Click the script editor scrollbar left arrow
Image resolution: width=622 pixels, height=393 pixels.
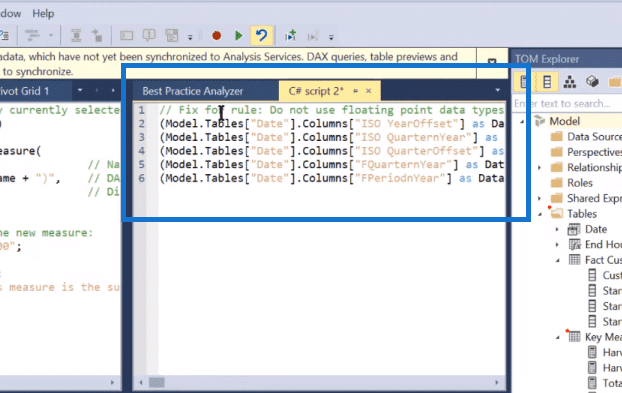pos(141,383)
